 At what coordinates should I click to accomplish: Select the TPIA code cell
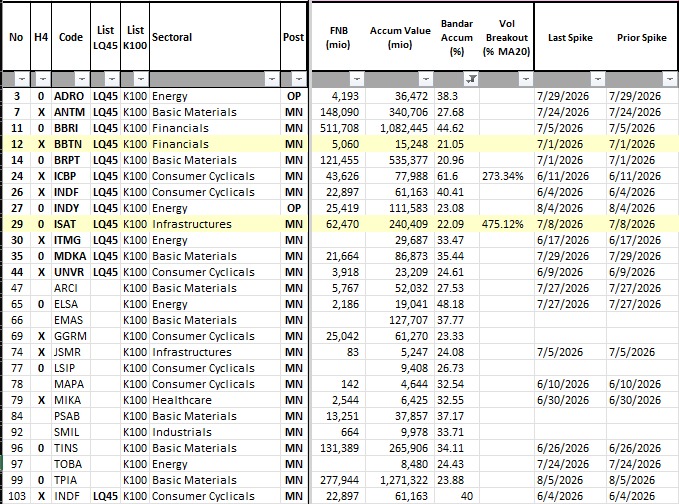click(71, 481)
